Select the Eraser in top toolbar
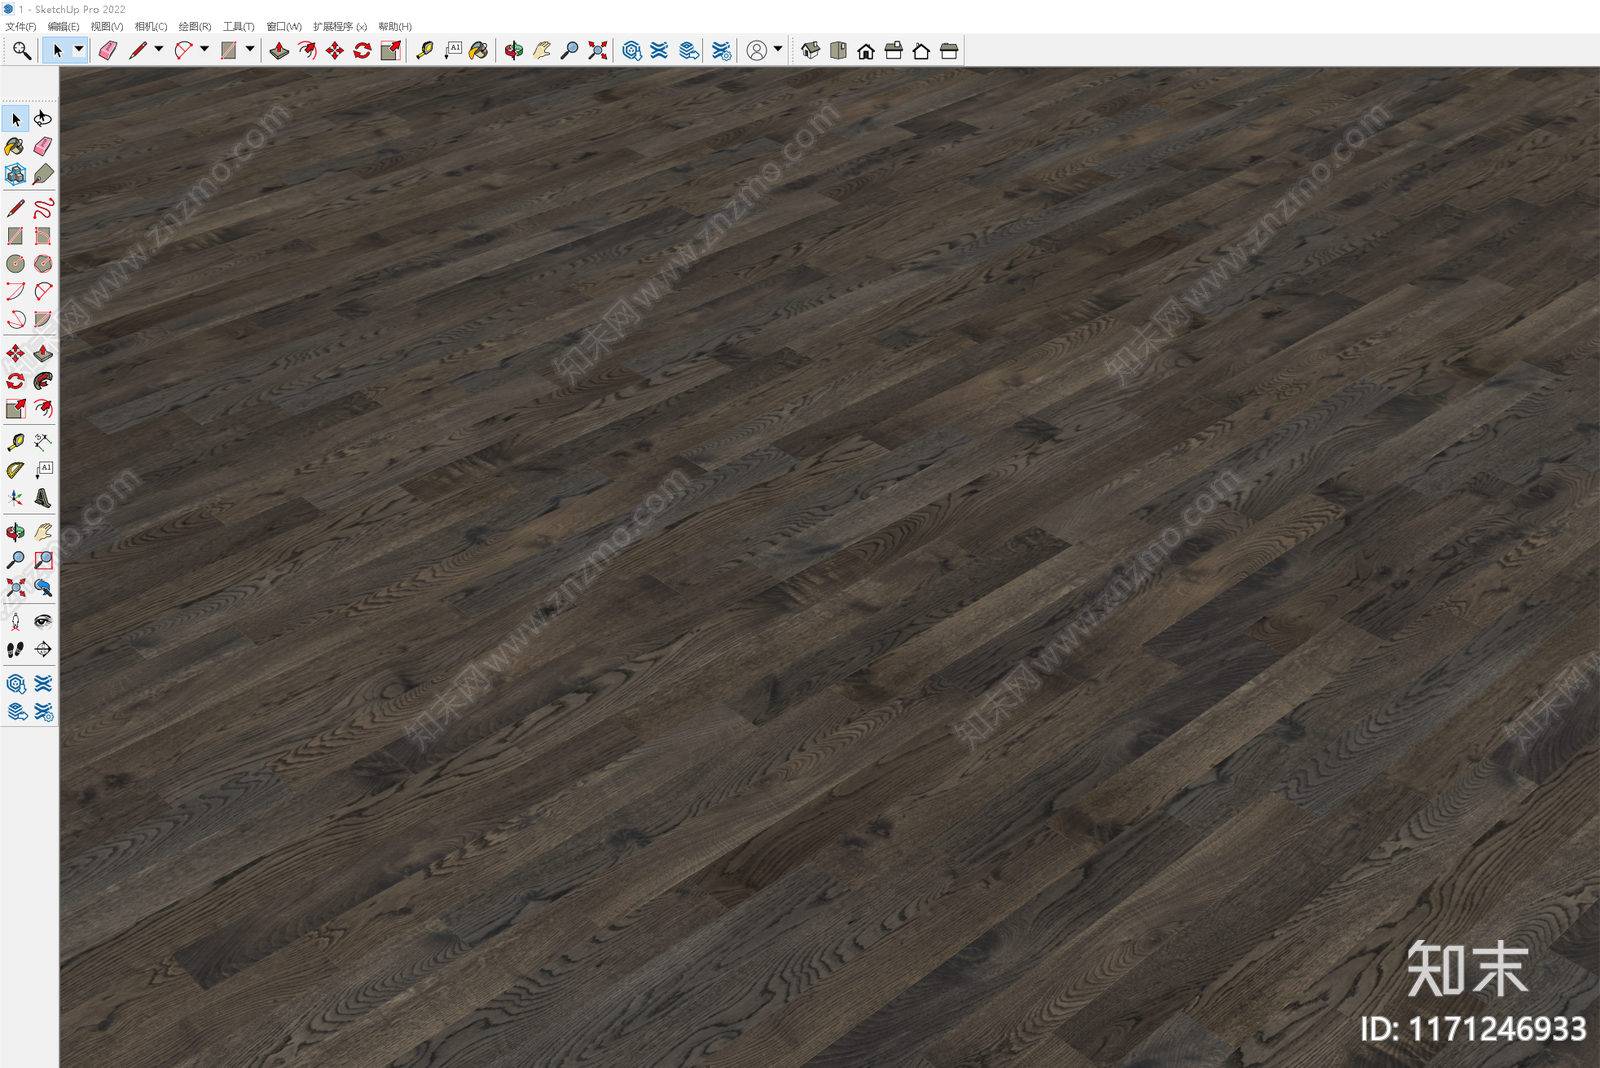 (107, 50)
